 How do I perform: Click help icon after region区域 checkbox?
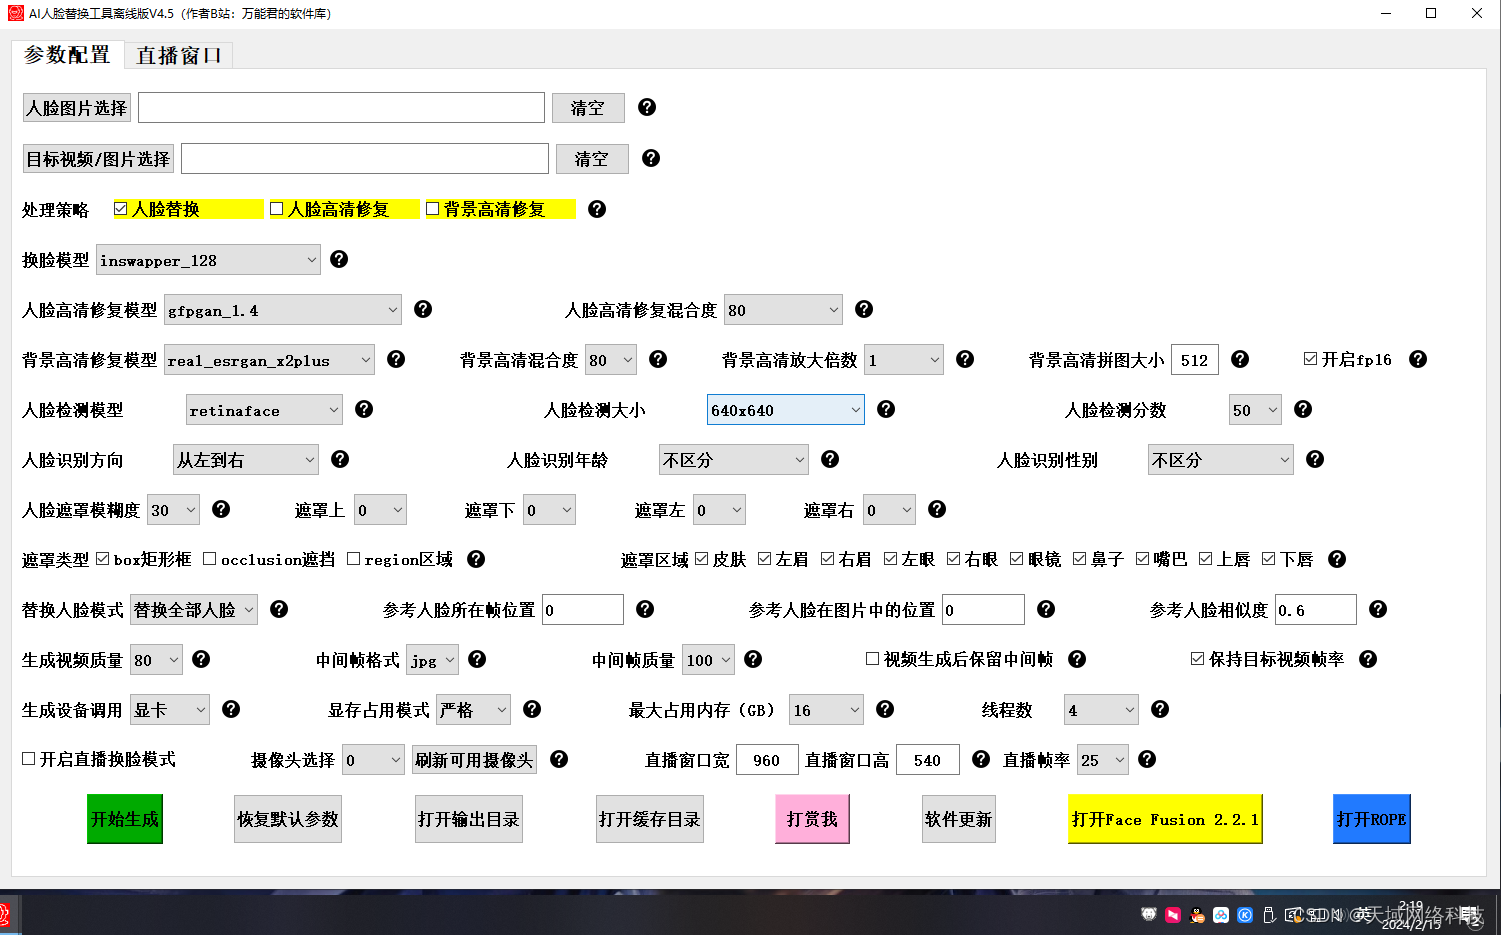[476, 559]
